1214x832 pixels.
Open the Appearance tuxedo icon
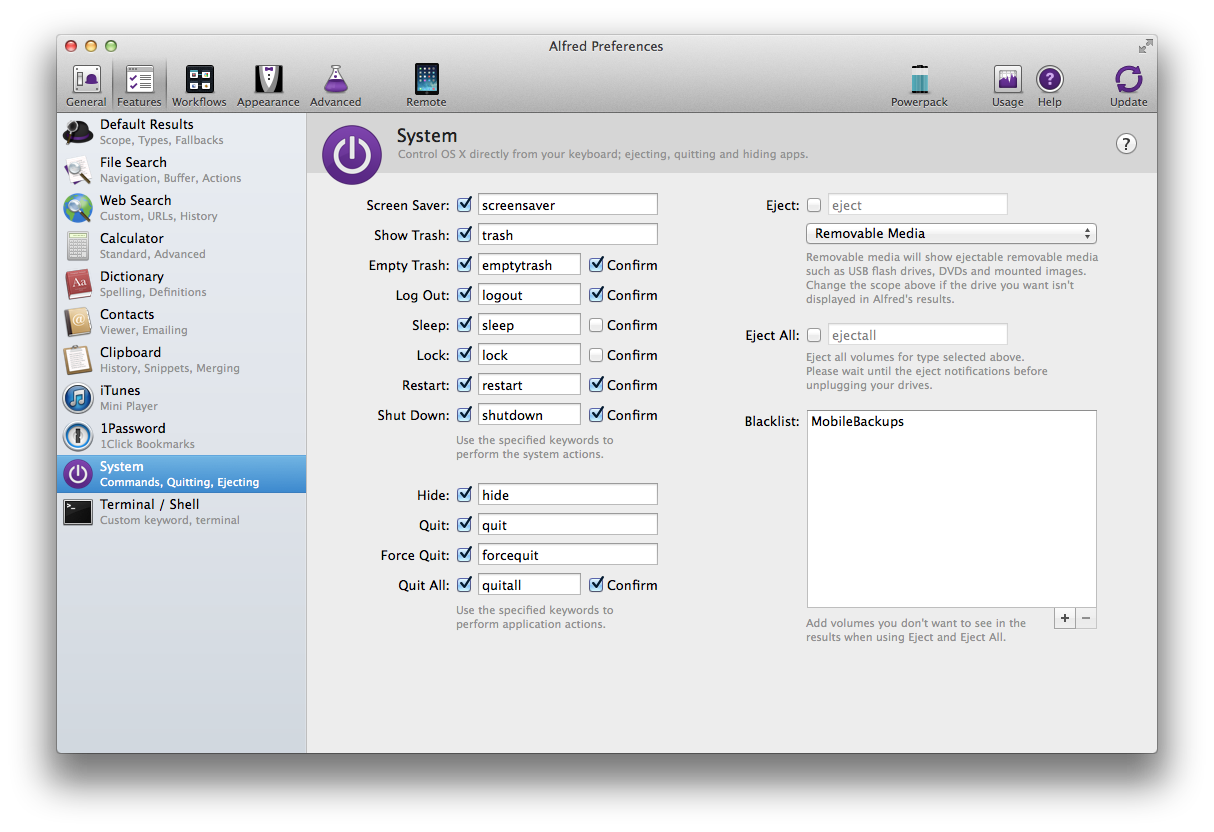[x=268, y=80]
